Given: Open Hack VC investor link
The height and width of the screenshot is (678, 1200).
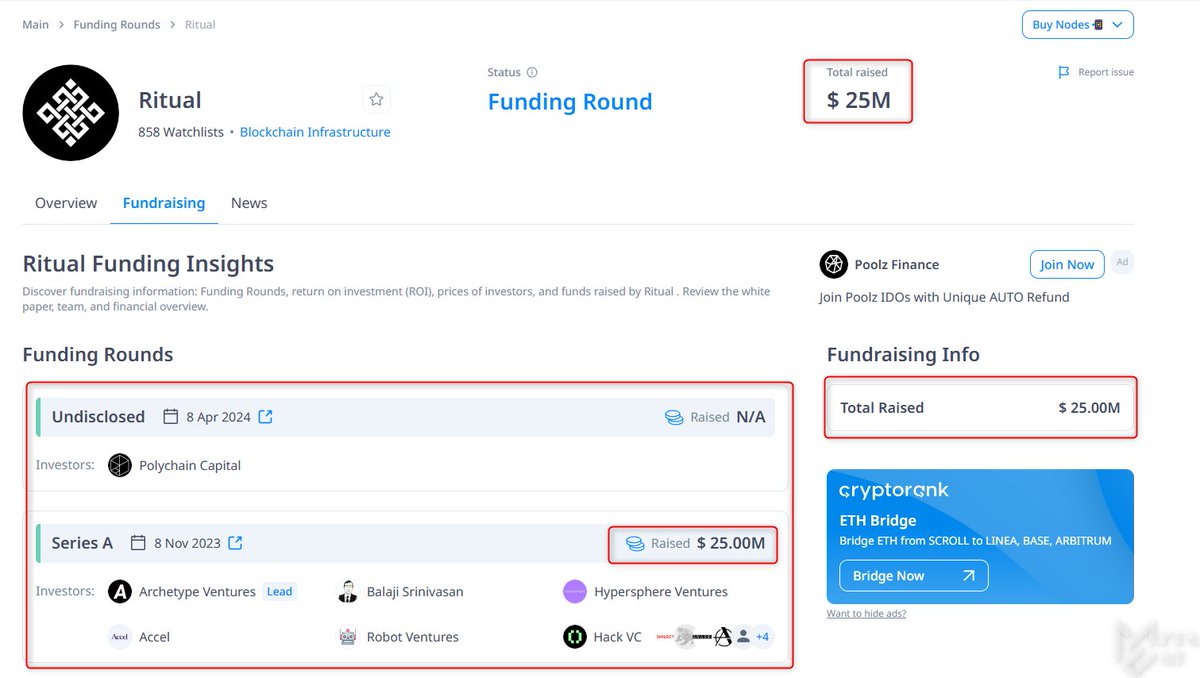Looking at the screenshot, I should coord(618,637).
